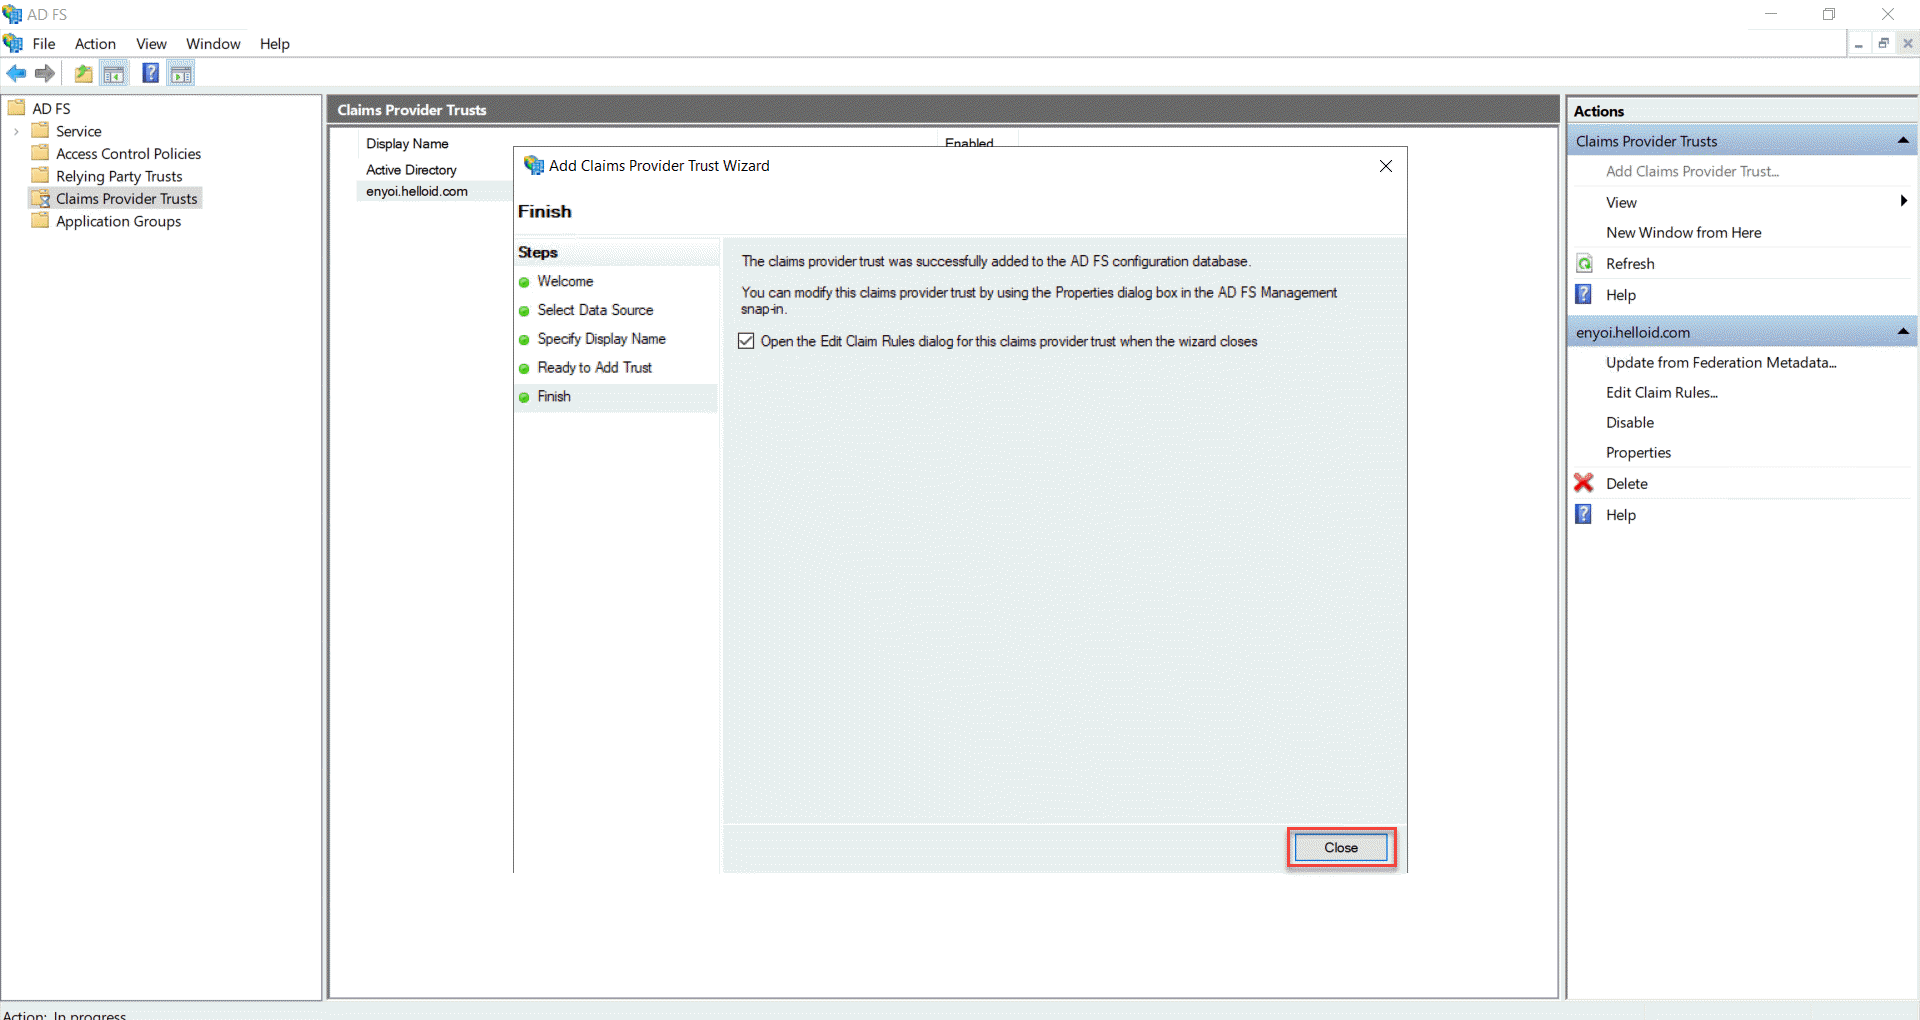Viewport: 1920px width, 1020px height.
Task: Click the Select Data Source step
Action: (x=595, y=310)
